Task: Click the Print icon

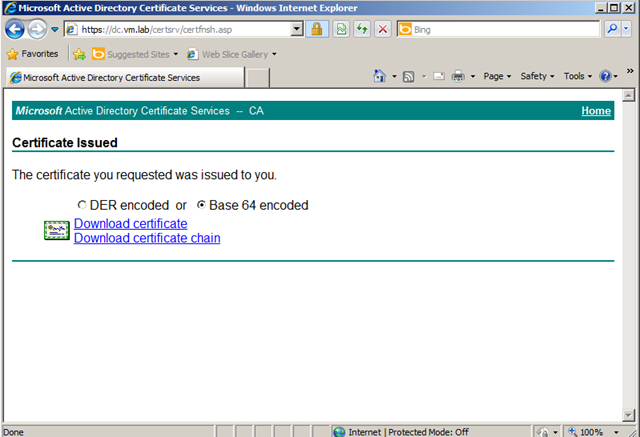Action: [458, 76]
